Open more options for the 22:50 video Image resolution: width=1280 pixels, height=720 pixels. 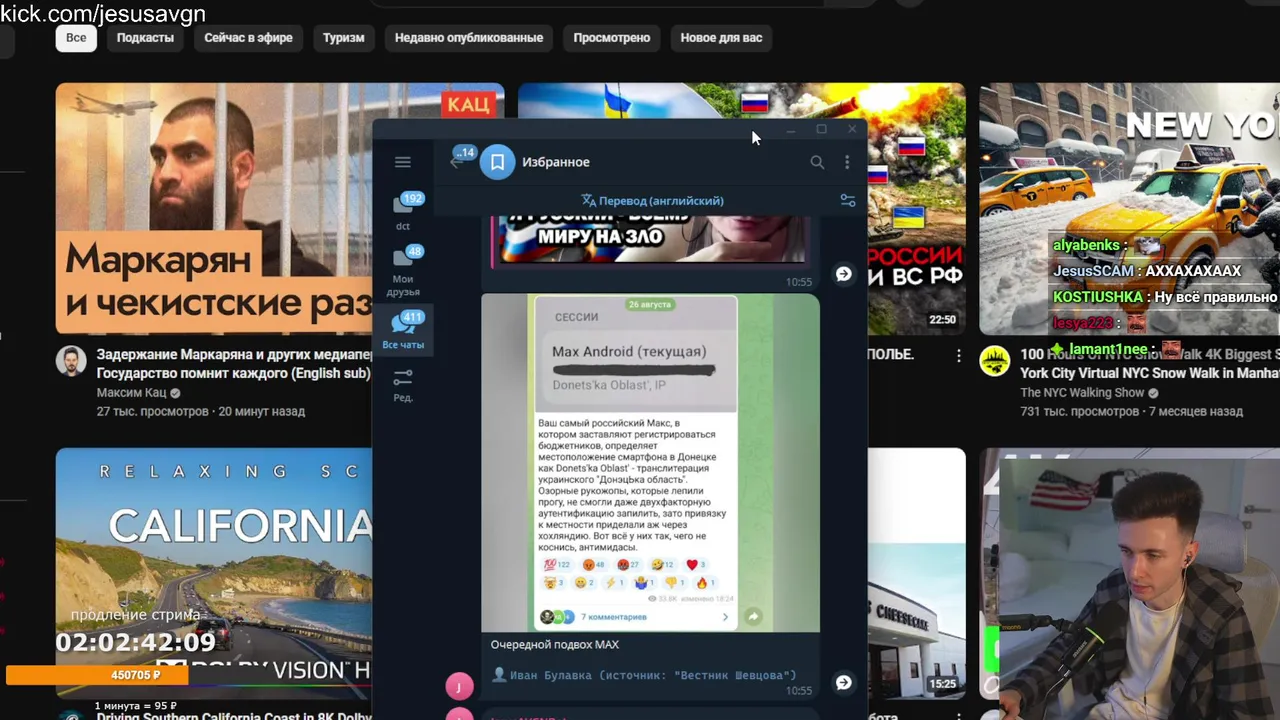pos(958,356)
